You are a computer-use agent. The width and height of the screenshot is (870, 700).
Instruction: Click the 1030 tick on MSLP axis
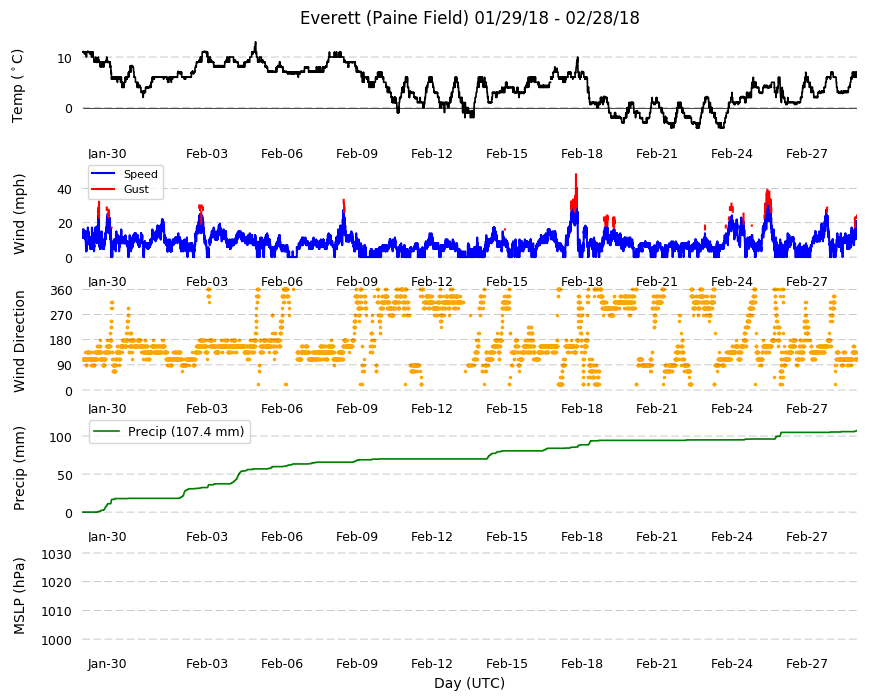coord(57,554)
